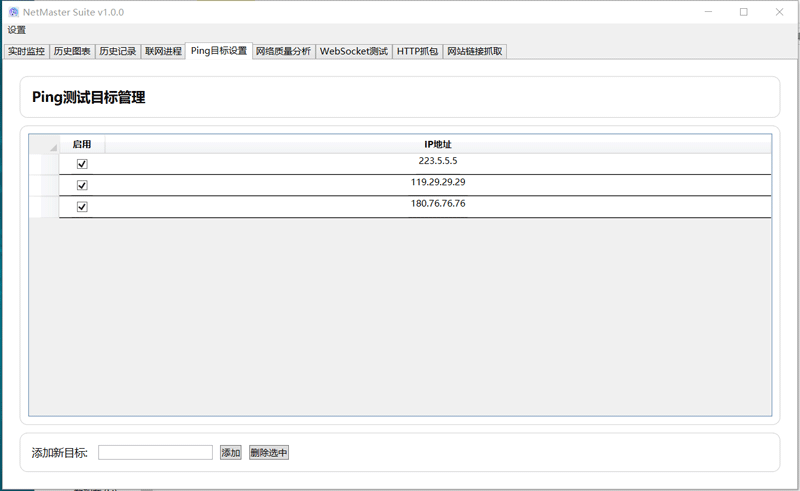Viewport: 800px width, 491px height.
Task: Open the 历史图表 tab
Action: (72, 51)
